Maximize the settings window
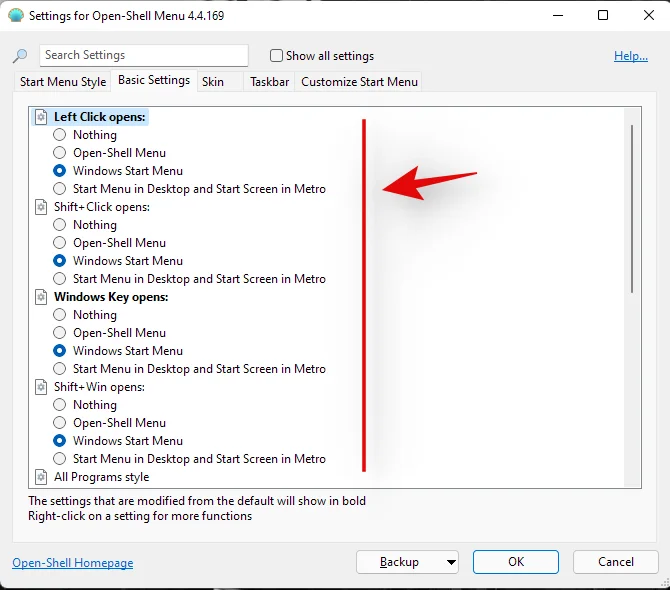The height and width of the screenshot is (590, 670). pos(603,15)
